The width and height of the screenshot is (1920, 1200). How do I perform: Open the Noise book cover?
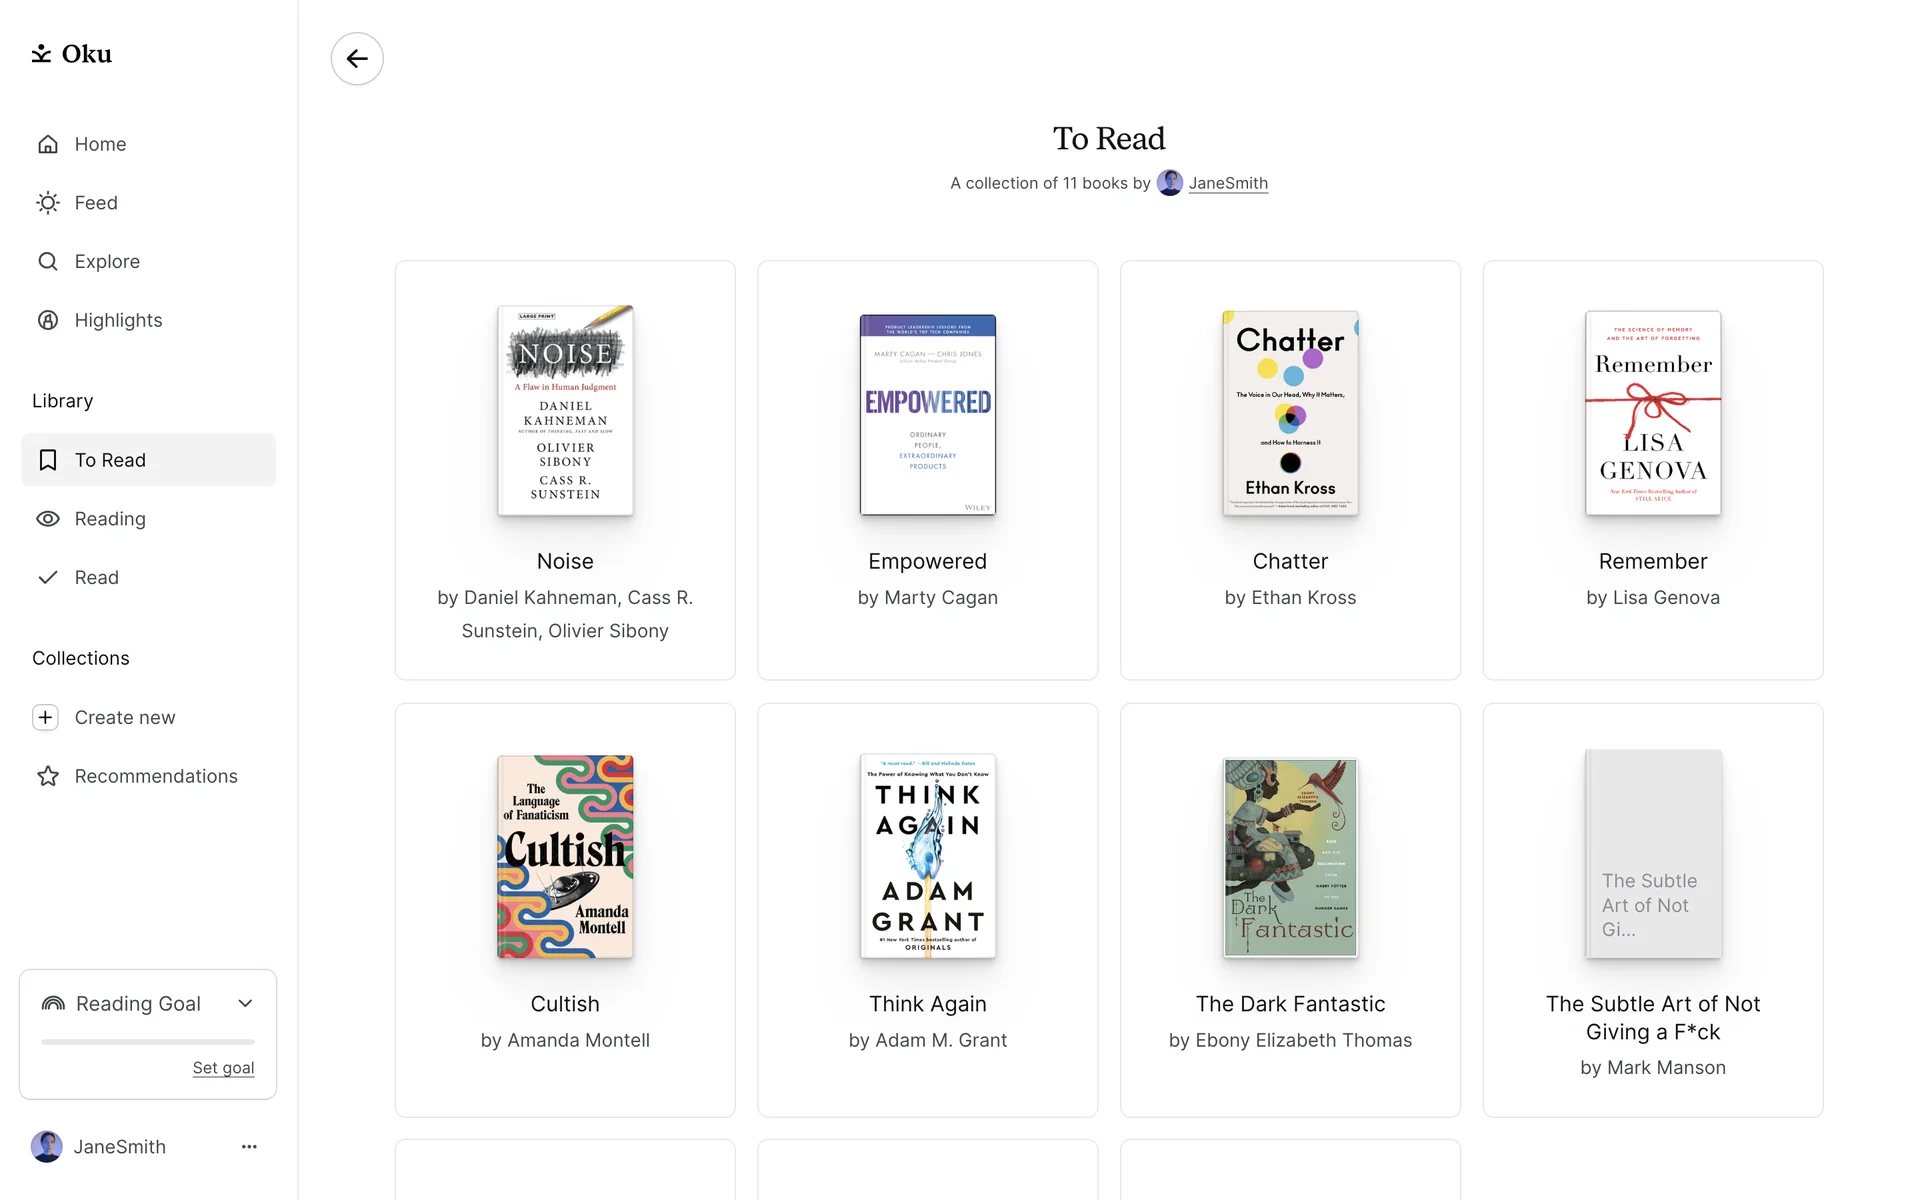tap(565, 411)
